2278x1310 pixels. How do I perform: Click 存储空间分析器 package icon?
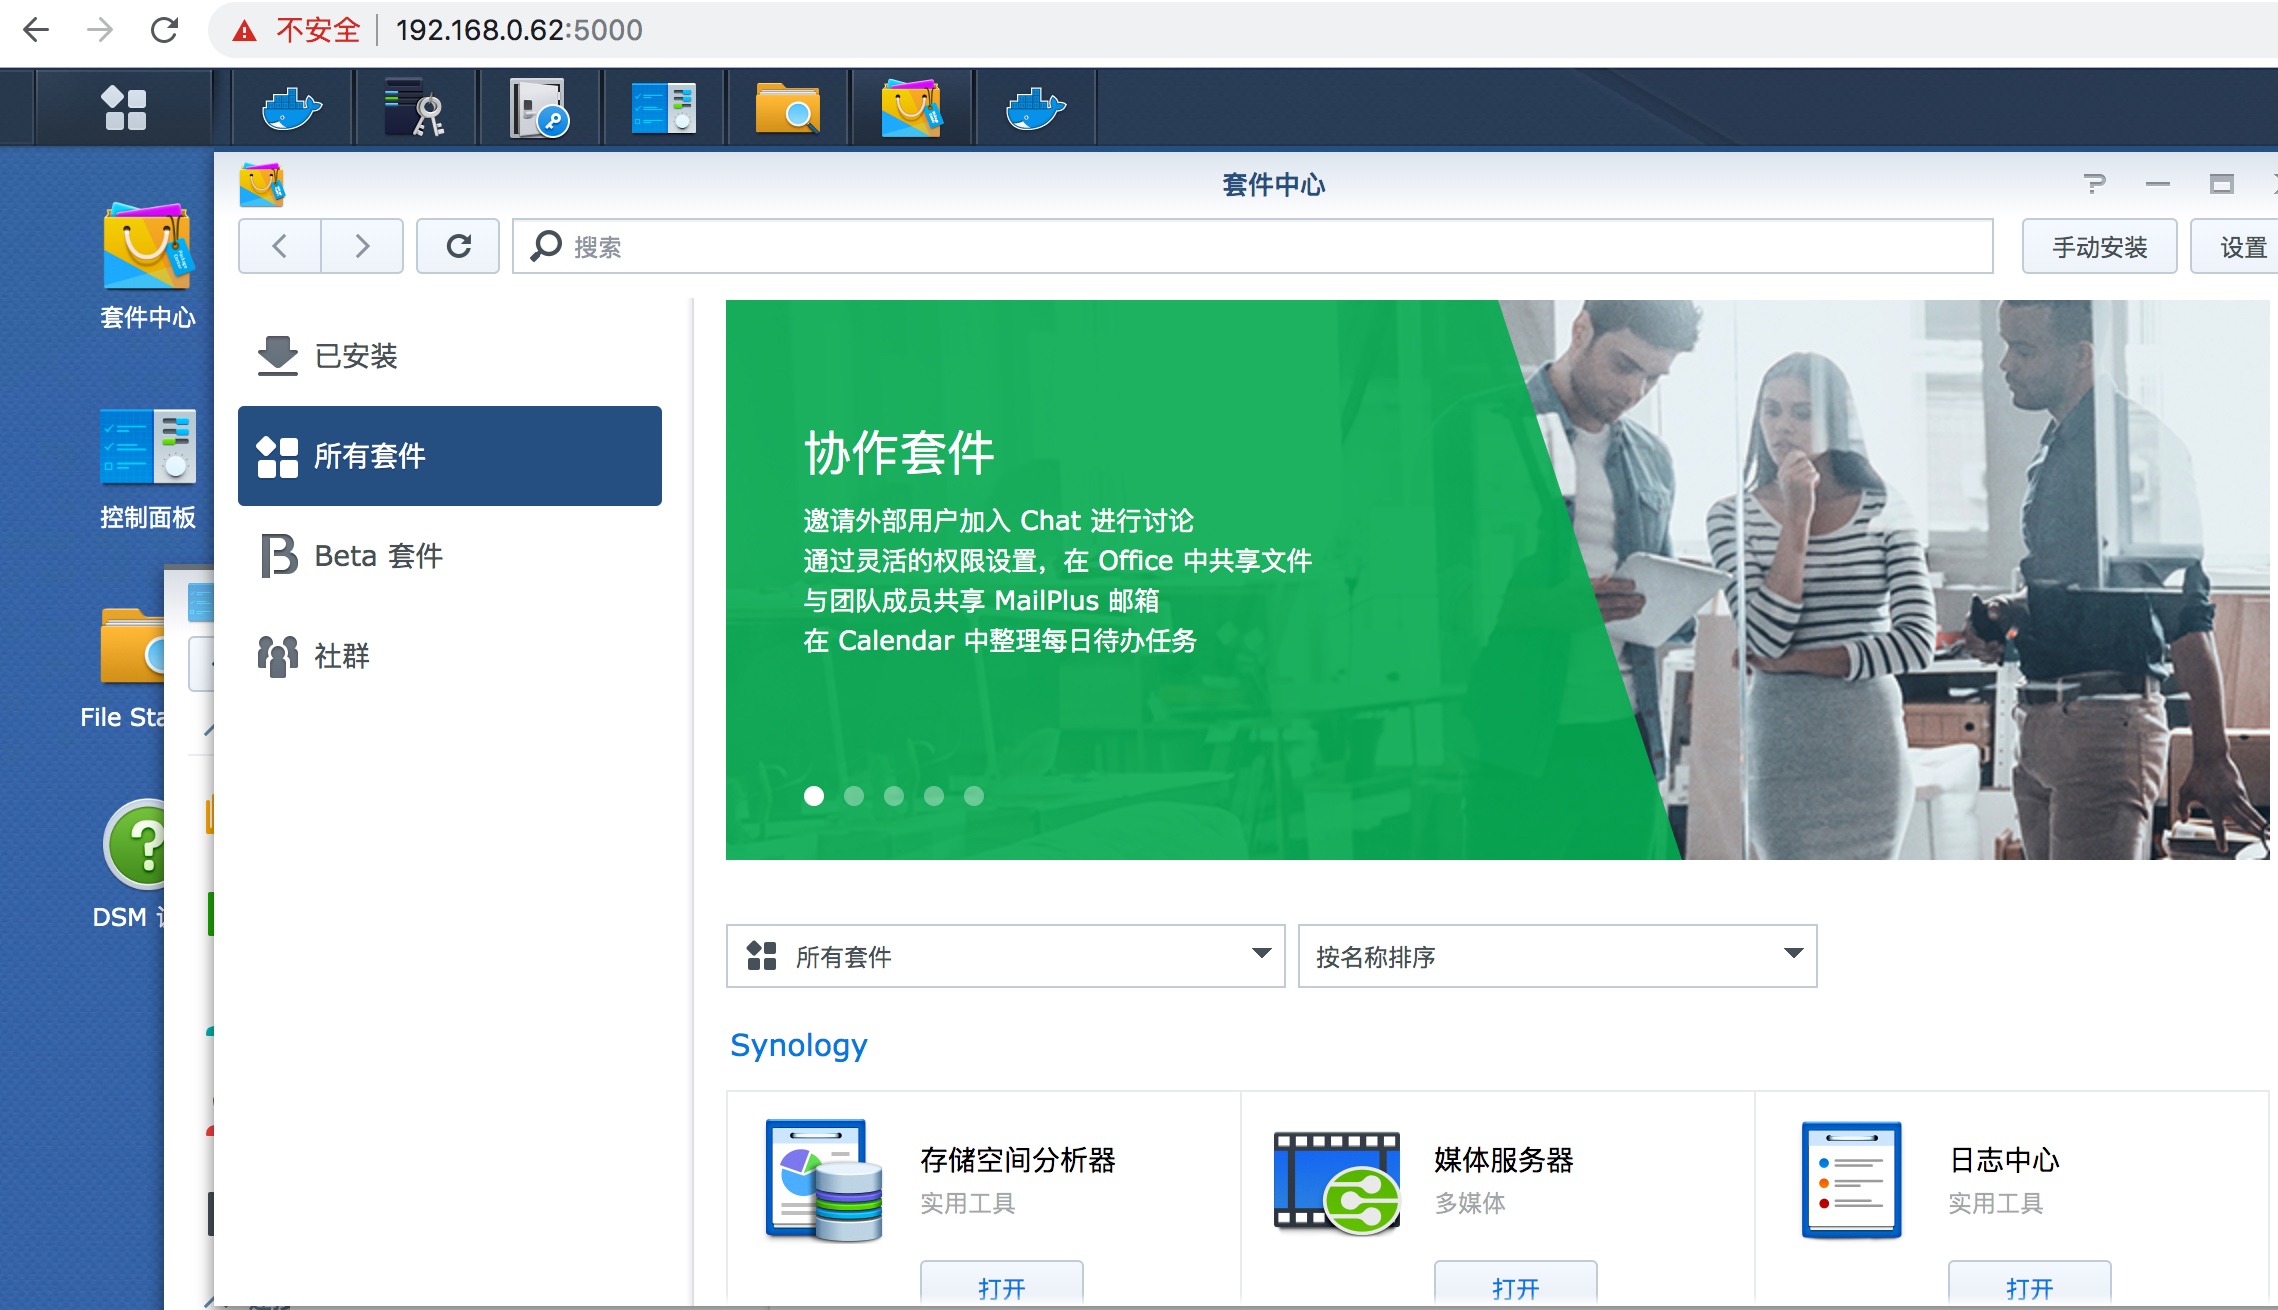pos(824,1180)
